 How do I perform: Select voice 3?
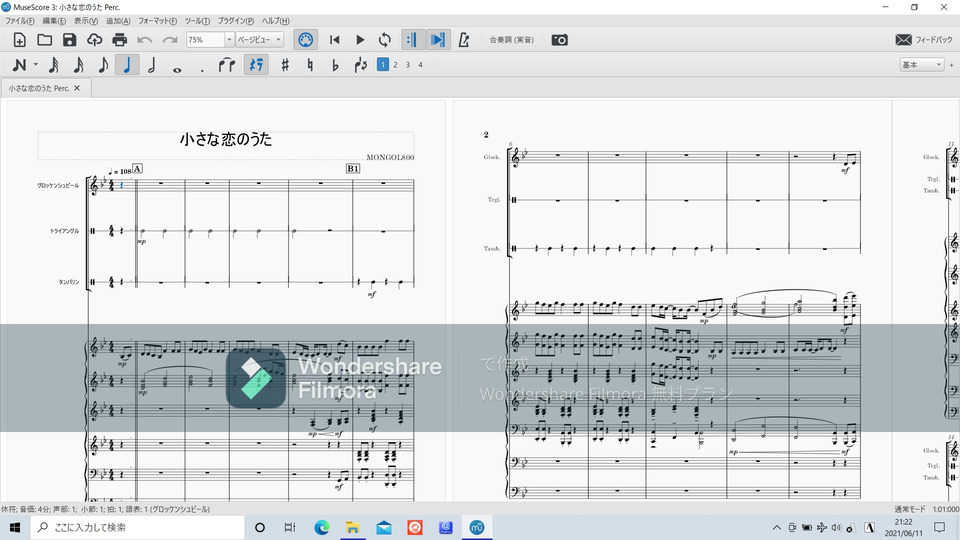pyautogui.click(x=408, y=65)
